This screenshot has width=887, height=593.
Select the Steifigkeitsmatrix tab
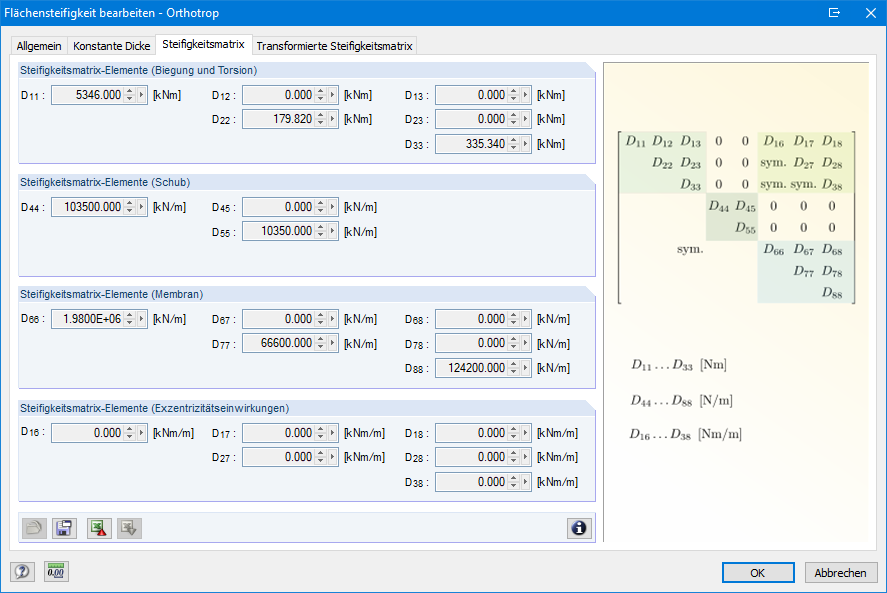pos(203,44)
